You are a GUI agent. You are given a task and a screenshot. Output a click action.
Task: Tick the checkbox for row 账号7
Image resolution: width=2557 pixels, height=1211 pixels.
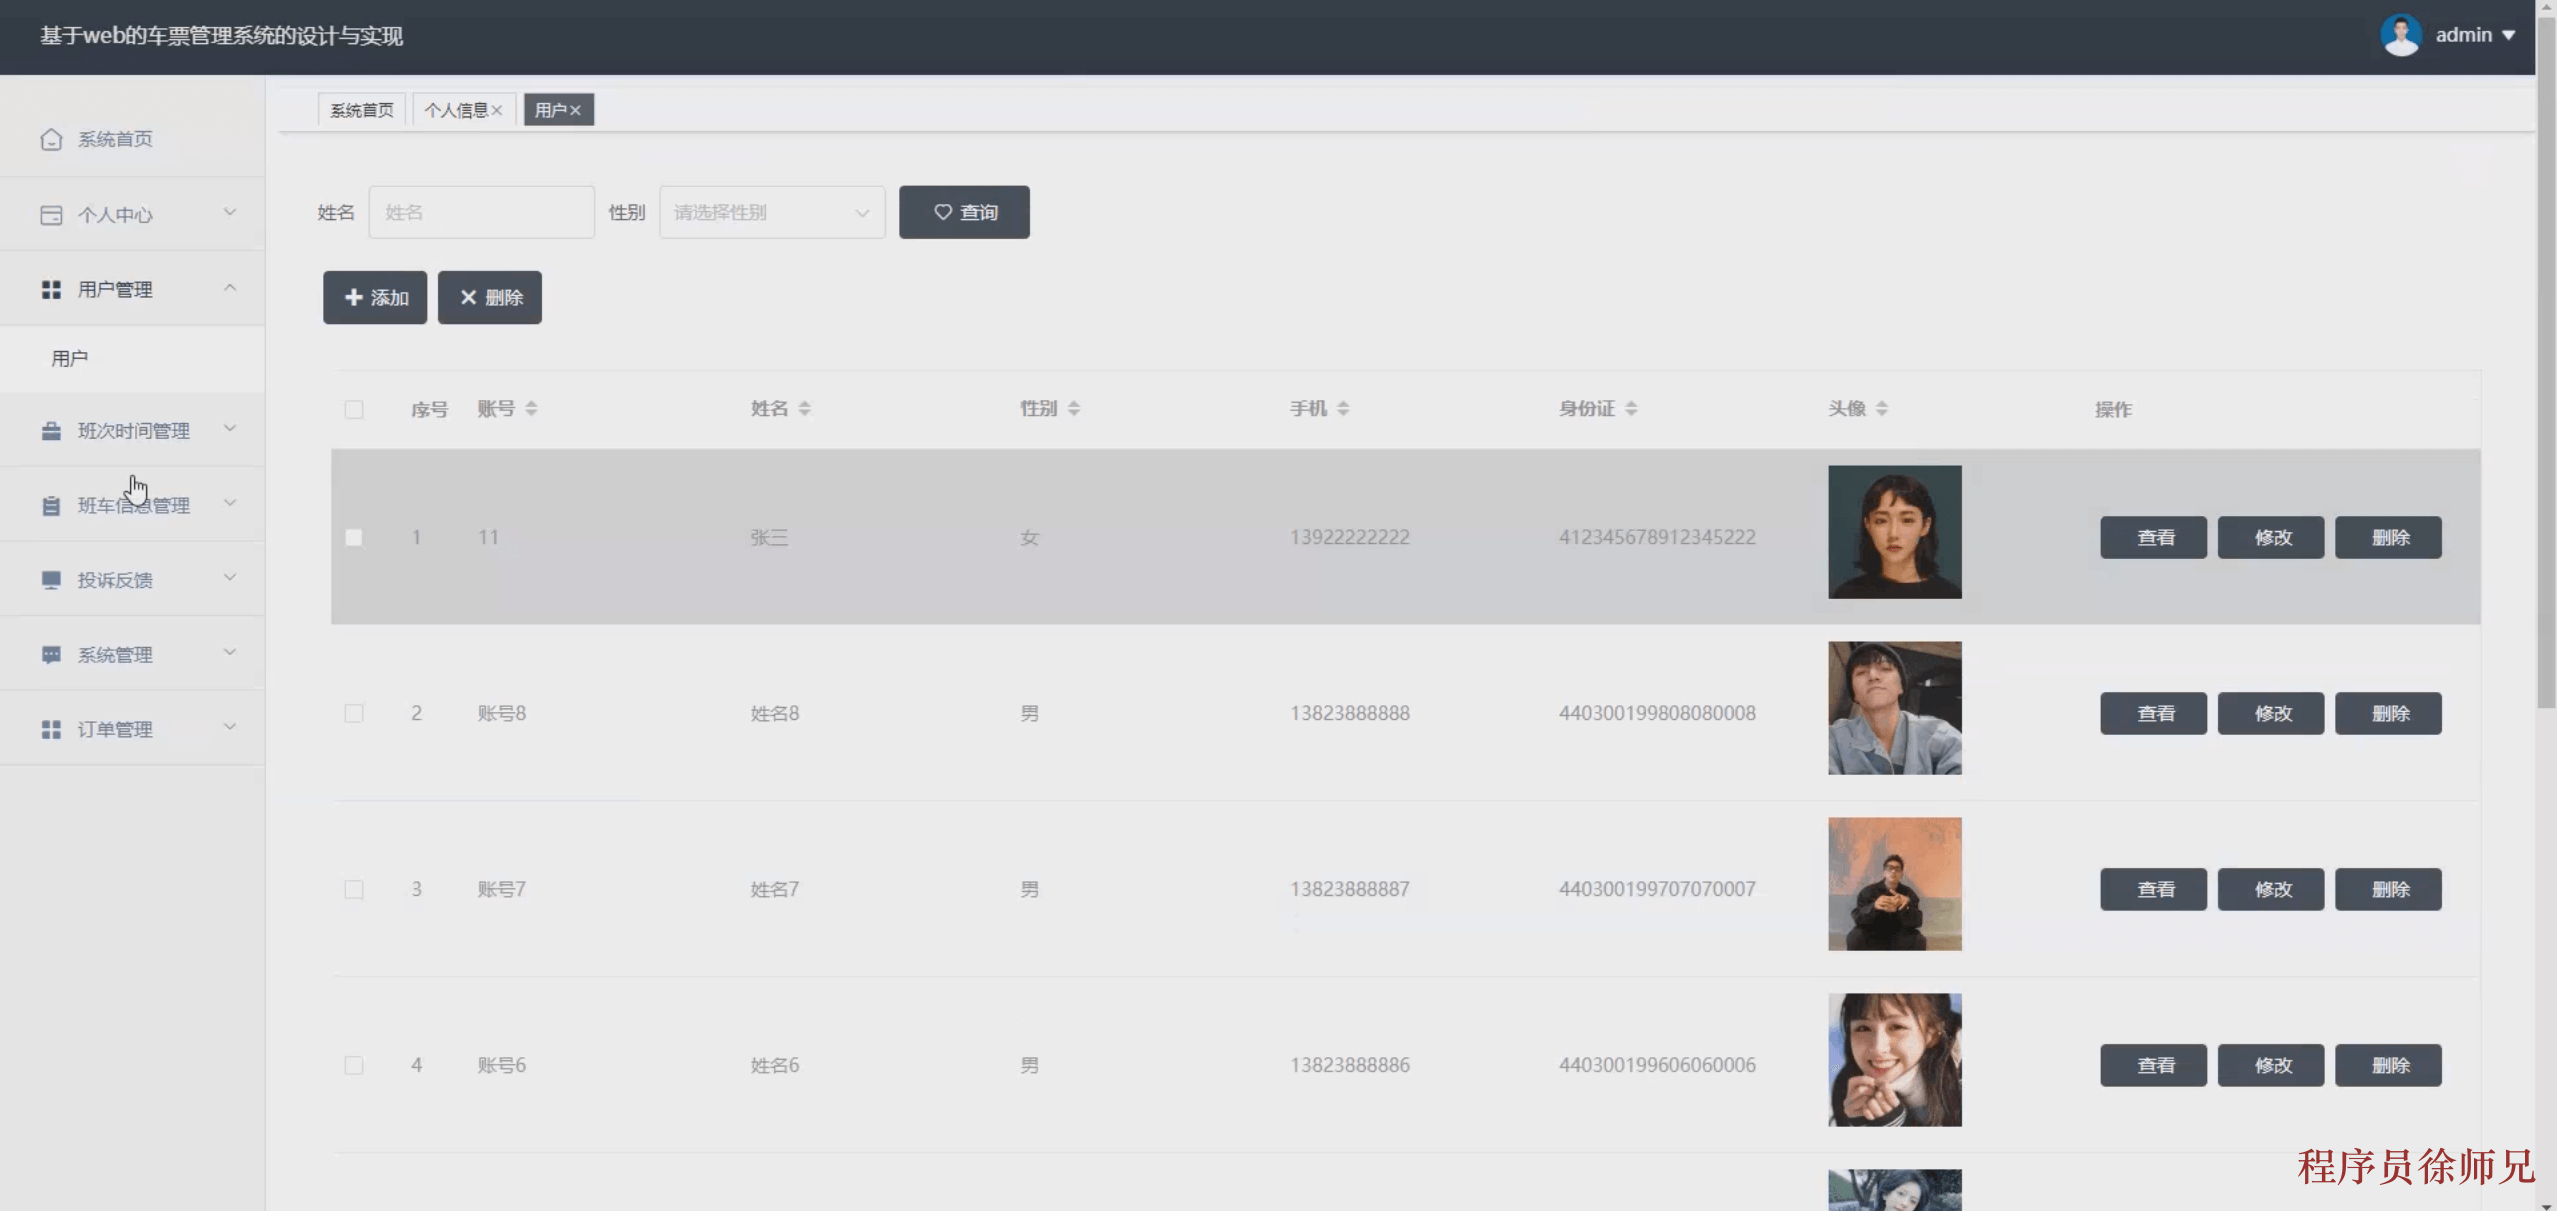point(354,890)
